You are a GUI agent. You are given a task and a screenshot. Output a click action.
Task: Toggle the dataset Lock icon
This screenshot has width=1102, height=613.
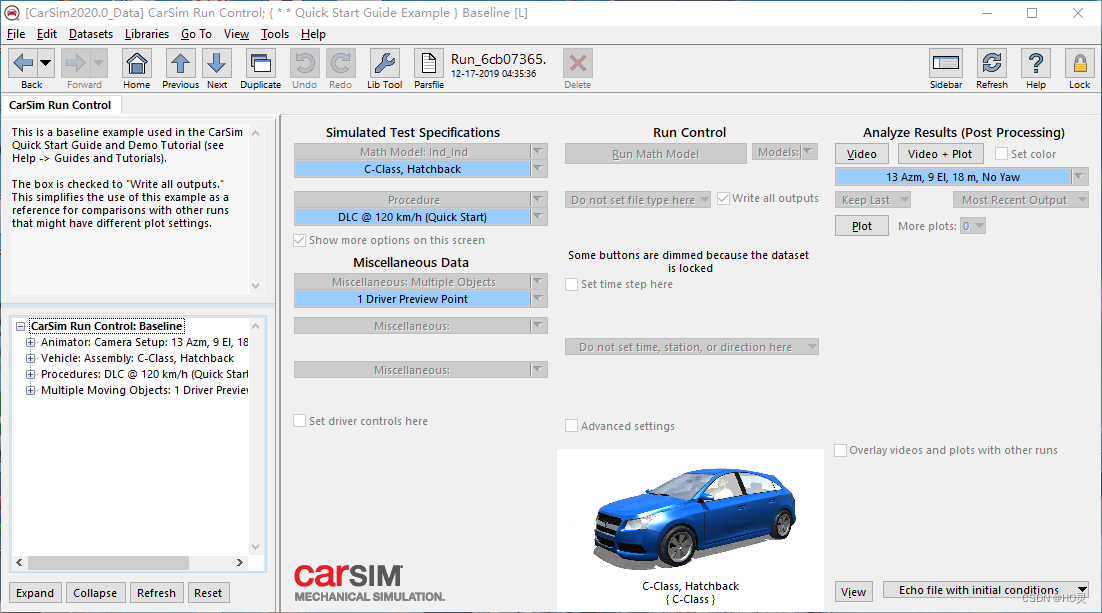[1080, 63]
